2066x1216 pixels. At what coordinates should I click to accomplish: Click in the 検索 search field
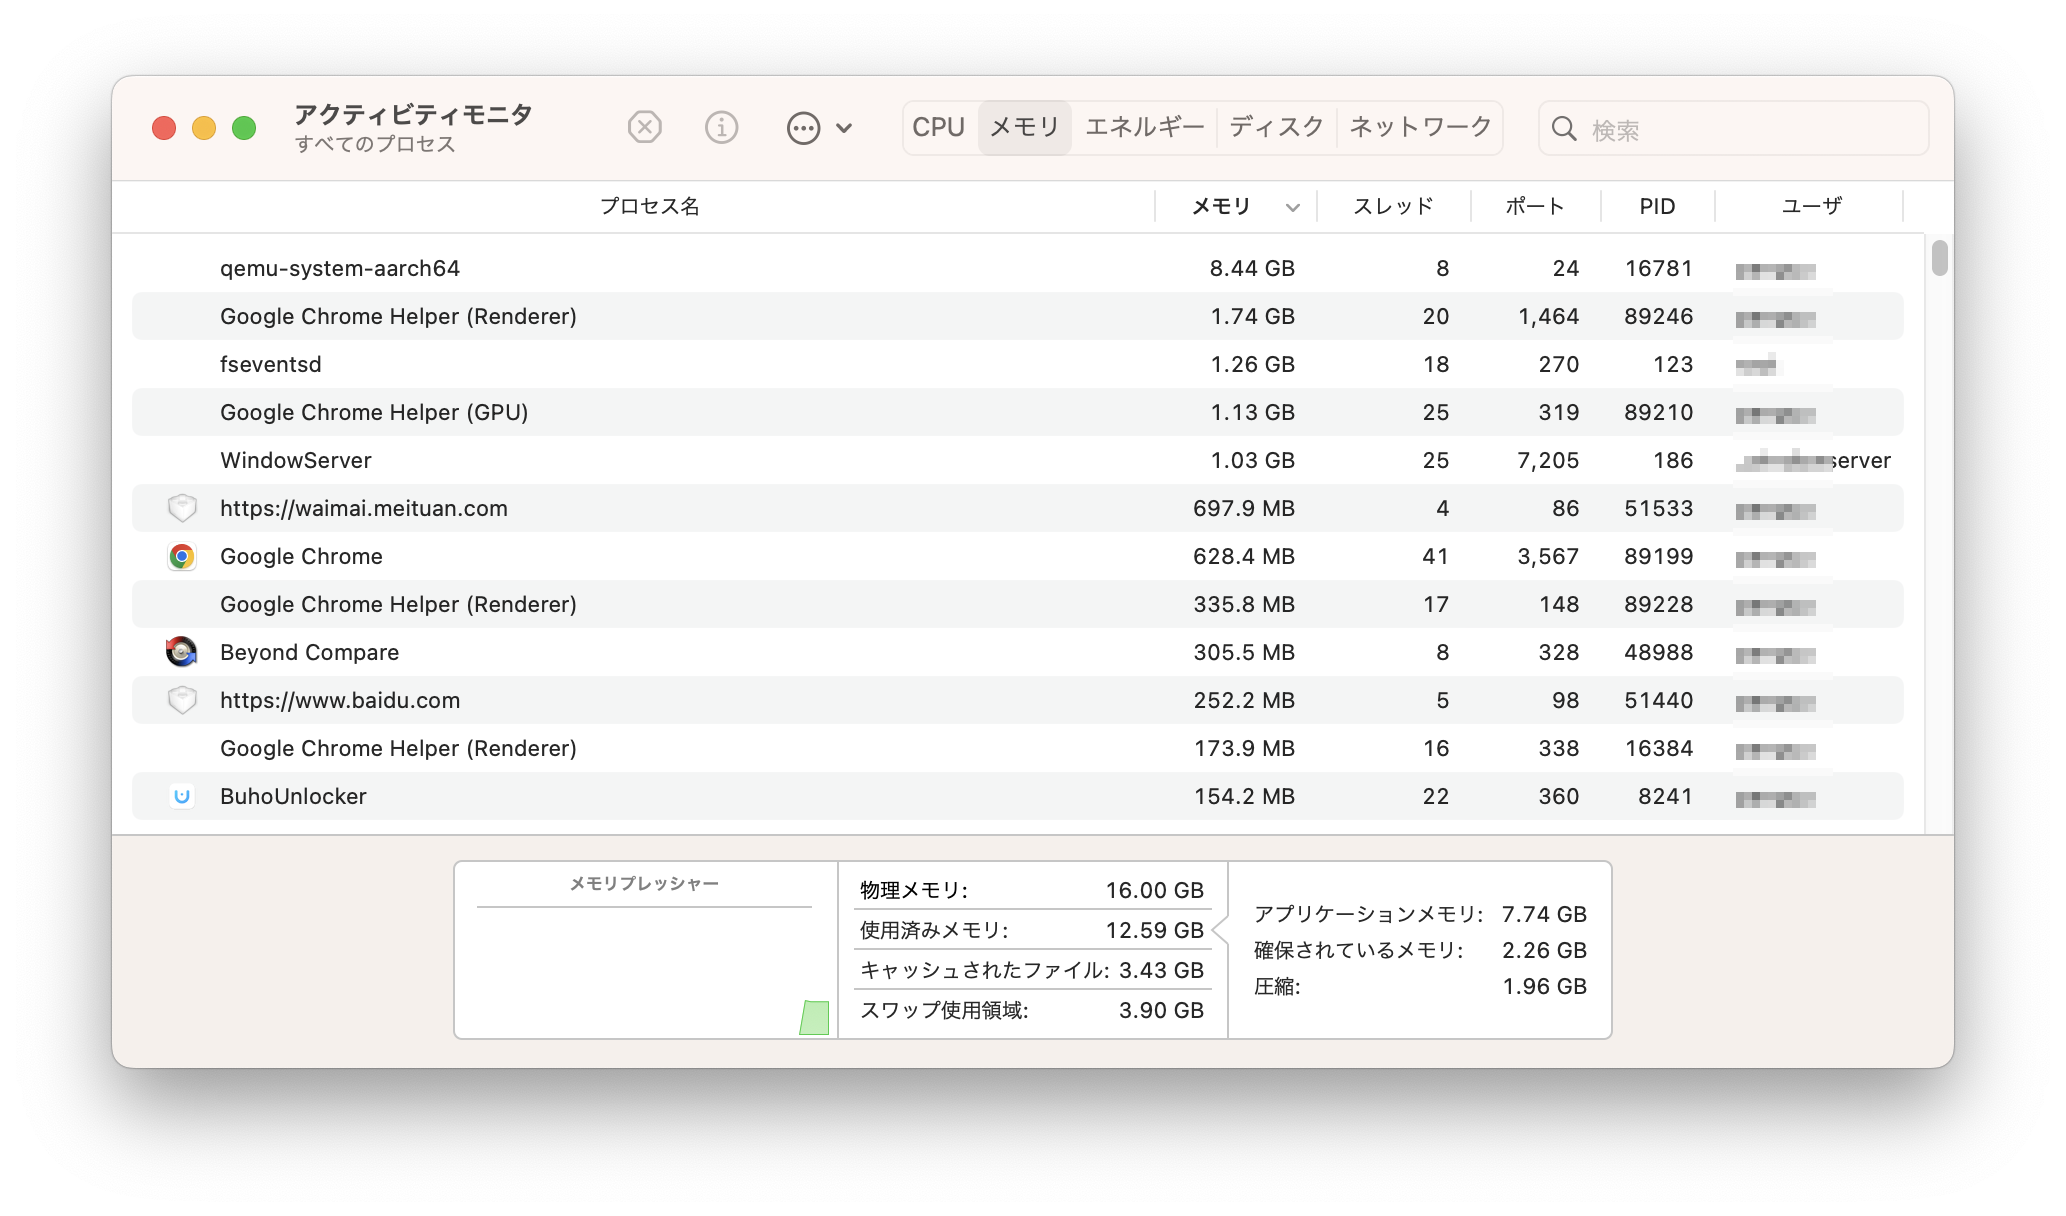tap(1733, 129)
